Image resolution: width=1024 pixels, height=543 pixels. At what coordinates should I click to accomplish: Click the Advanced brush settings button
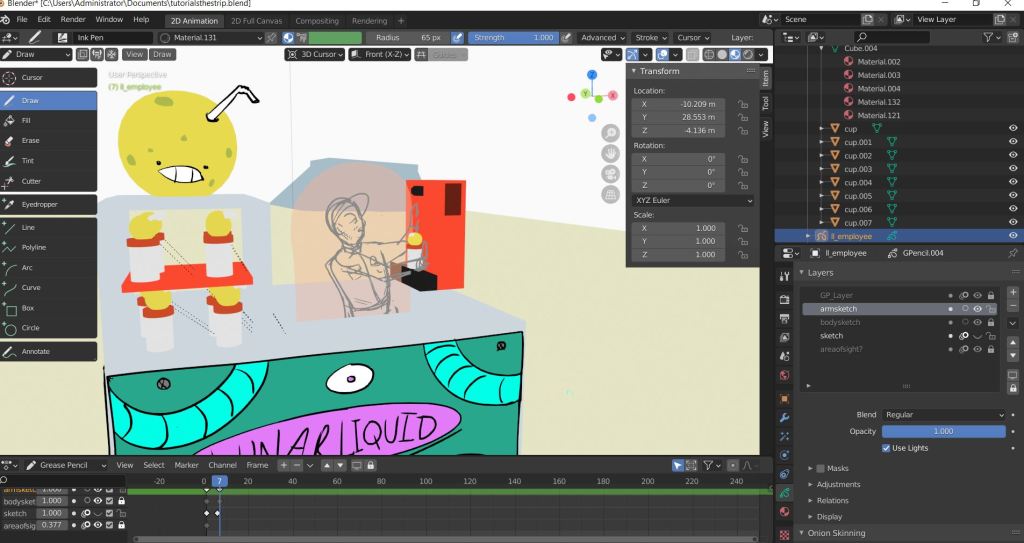click(603, 38)
